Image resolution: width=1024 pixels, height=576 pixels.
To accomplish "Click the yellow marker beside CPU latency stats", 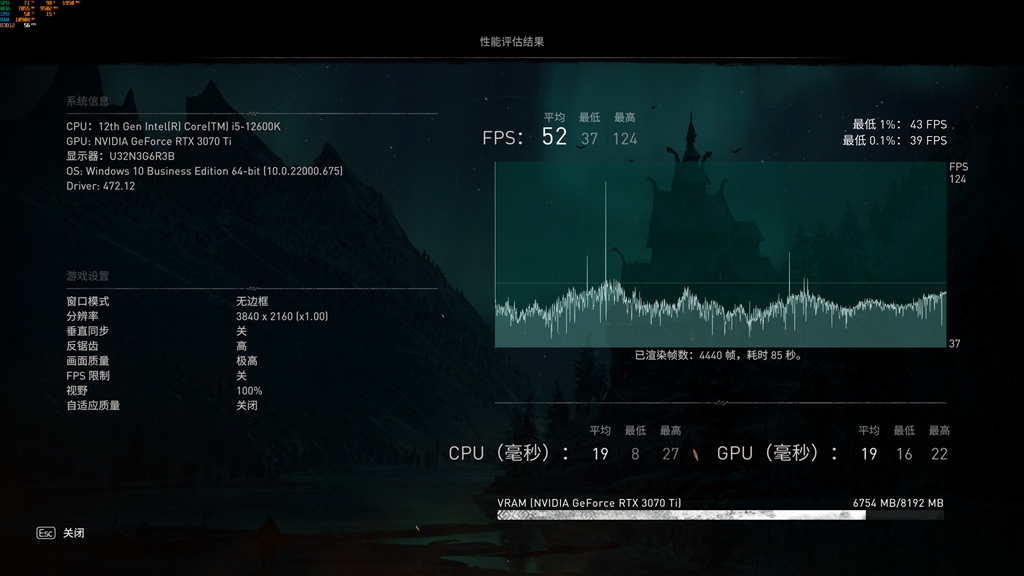I will click(x=694, y=455).
